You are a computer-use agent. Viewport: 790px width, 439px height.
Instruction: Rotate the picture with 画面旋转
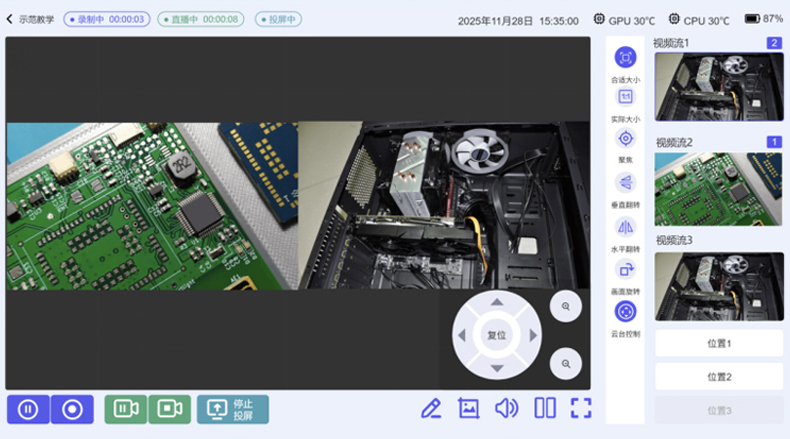click(625, 269)
